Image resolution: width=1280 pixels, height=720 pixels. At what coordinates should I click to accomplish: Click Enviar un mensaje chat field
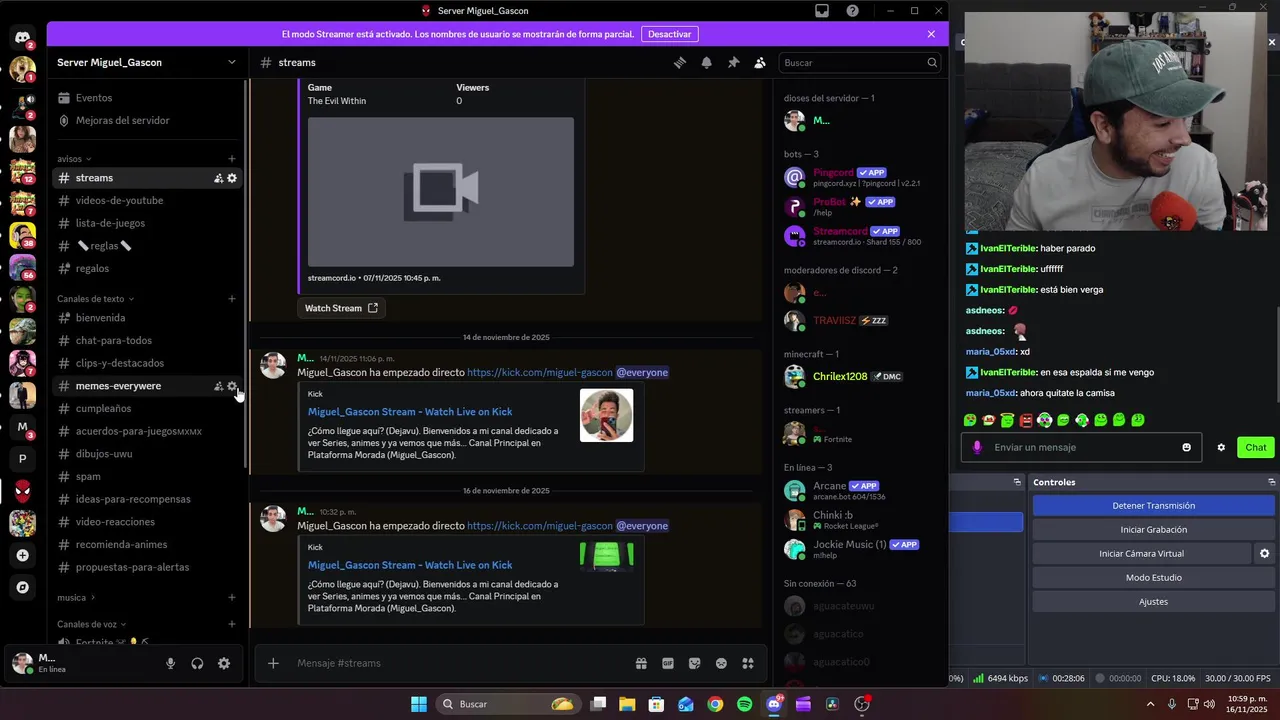click(x=1081, y=448)
